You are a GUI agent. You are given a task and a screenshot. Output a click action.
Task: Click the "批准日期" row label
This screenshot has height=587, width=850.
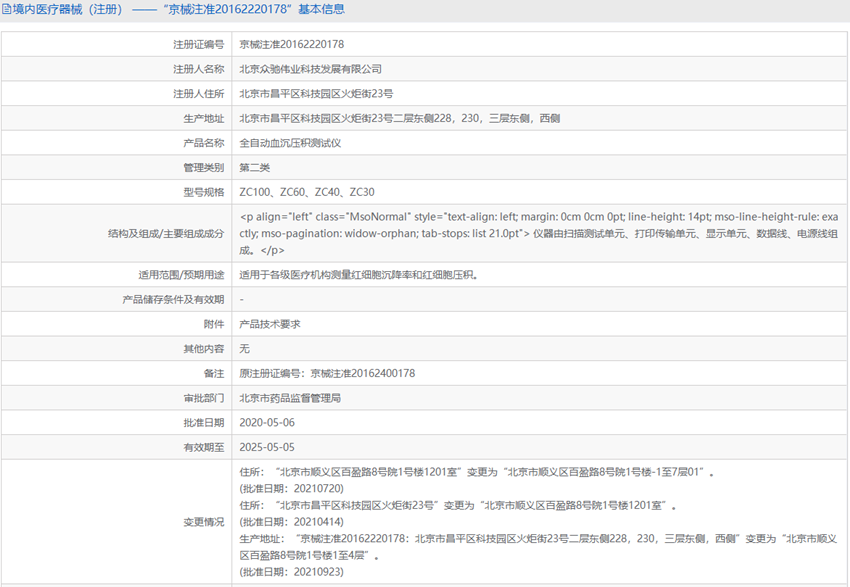(x=204, y=423)
